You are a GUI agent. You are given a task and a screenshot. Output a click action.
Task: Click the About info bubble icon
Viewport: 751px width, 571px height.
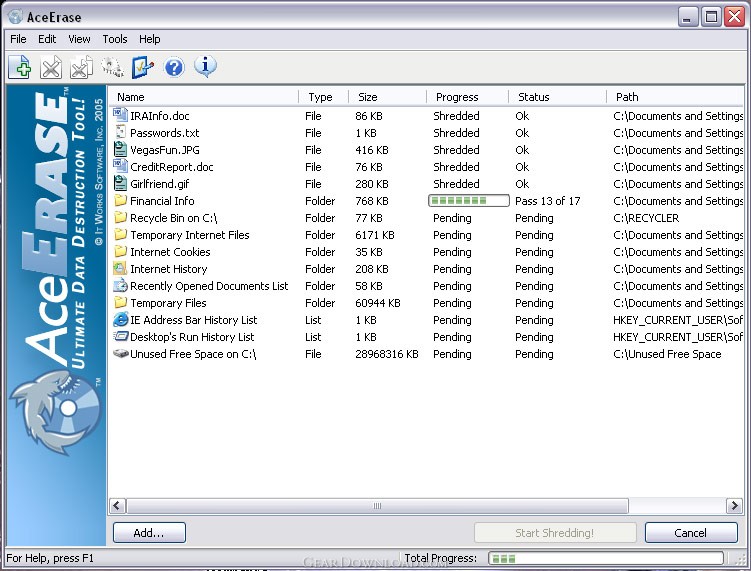click(205, 67)
